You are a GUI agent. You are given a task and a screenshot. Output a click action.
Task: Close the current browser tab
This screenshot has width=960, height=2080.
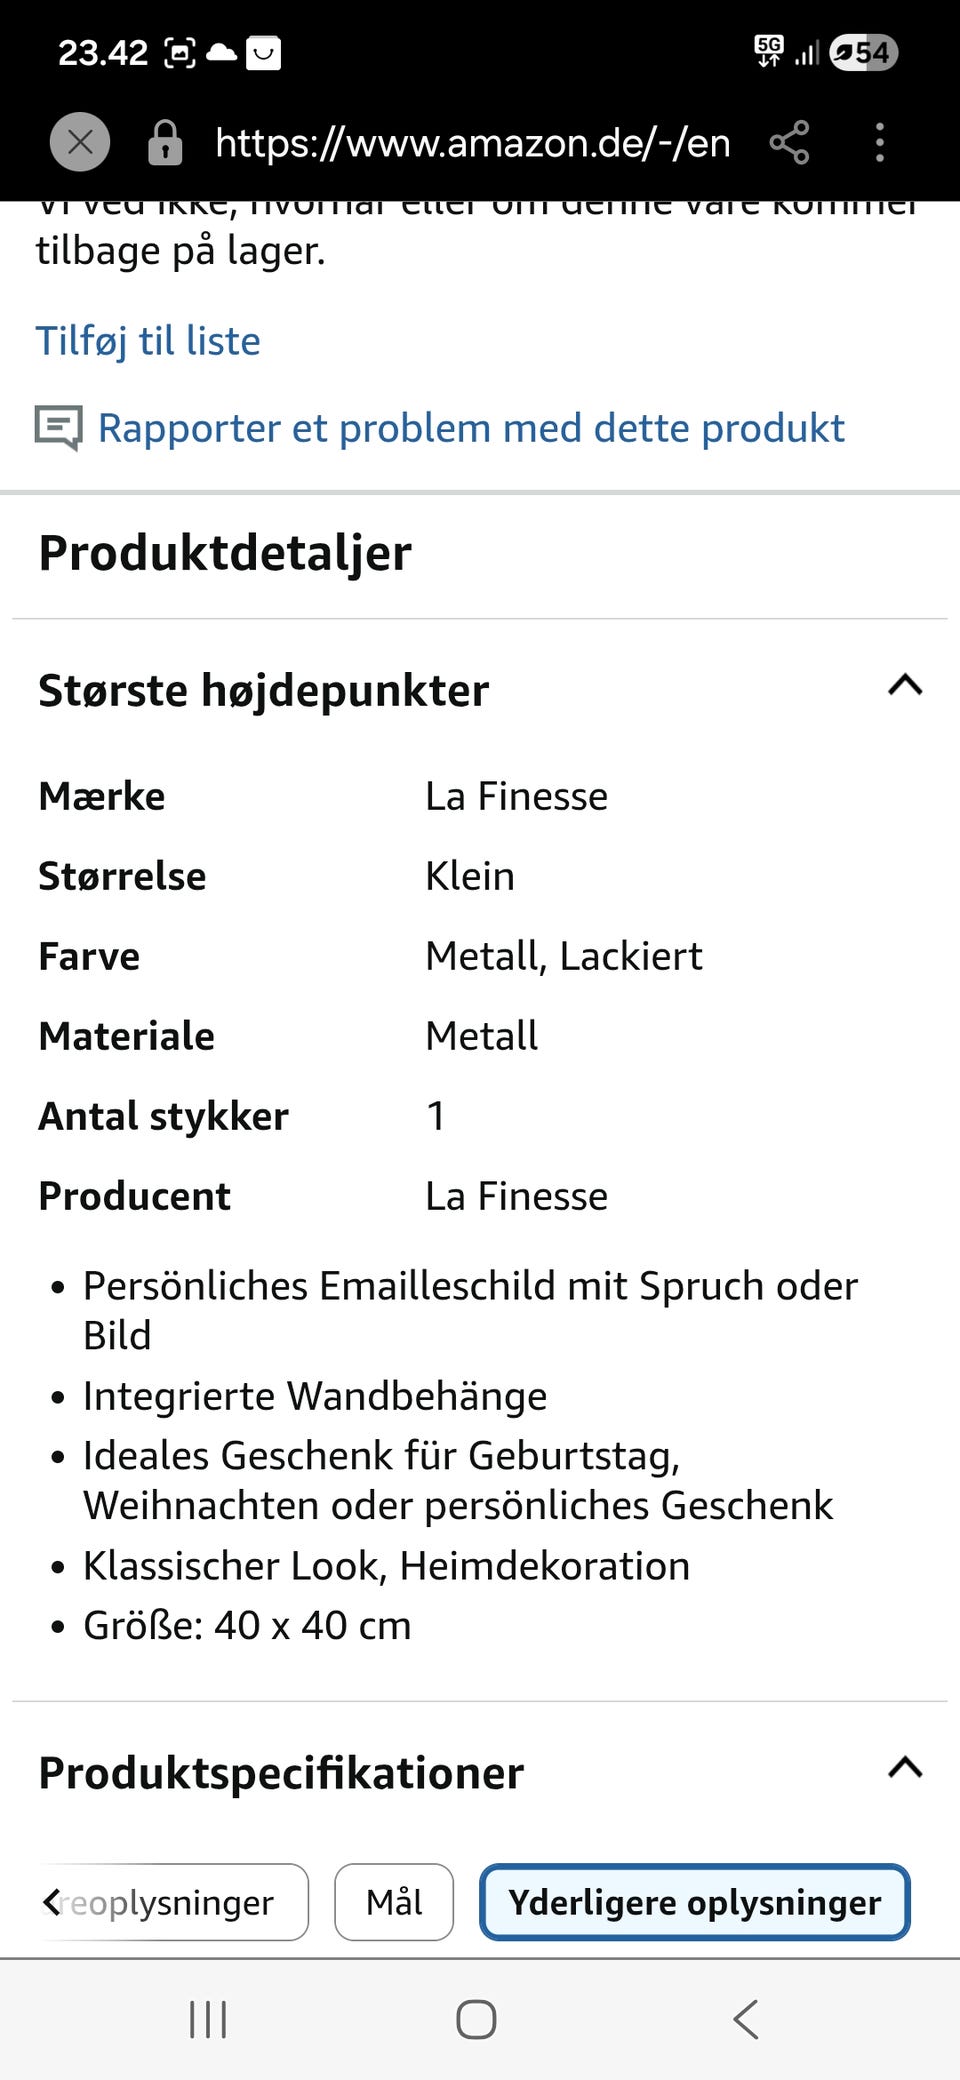79,142
